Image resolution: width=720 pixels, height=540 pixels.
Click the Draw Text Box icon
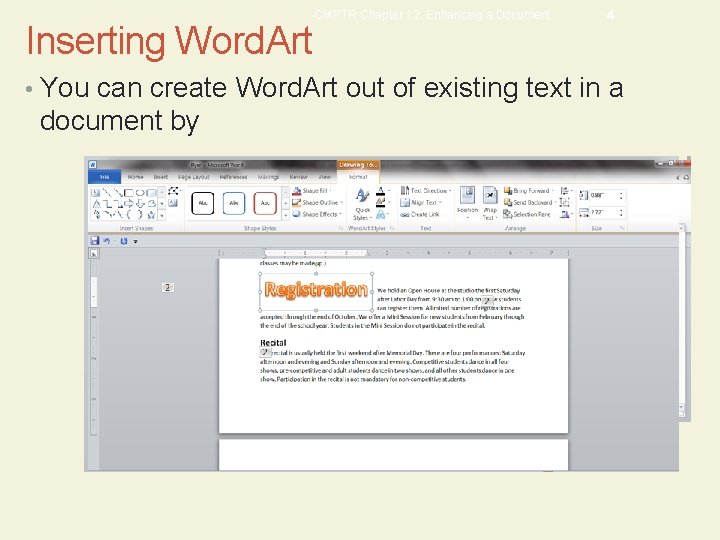(x=174, y=202)
